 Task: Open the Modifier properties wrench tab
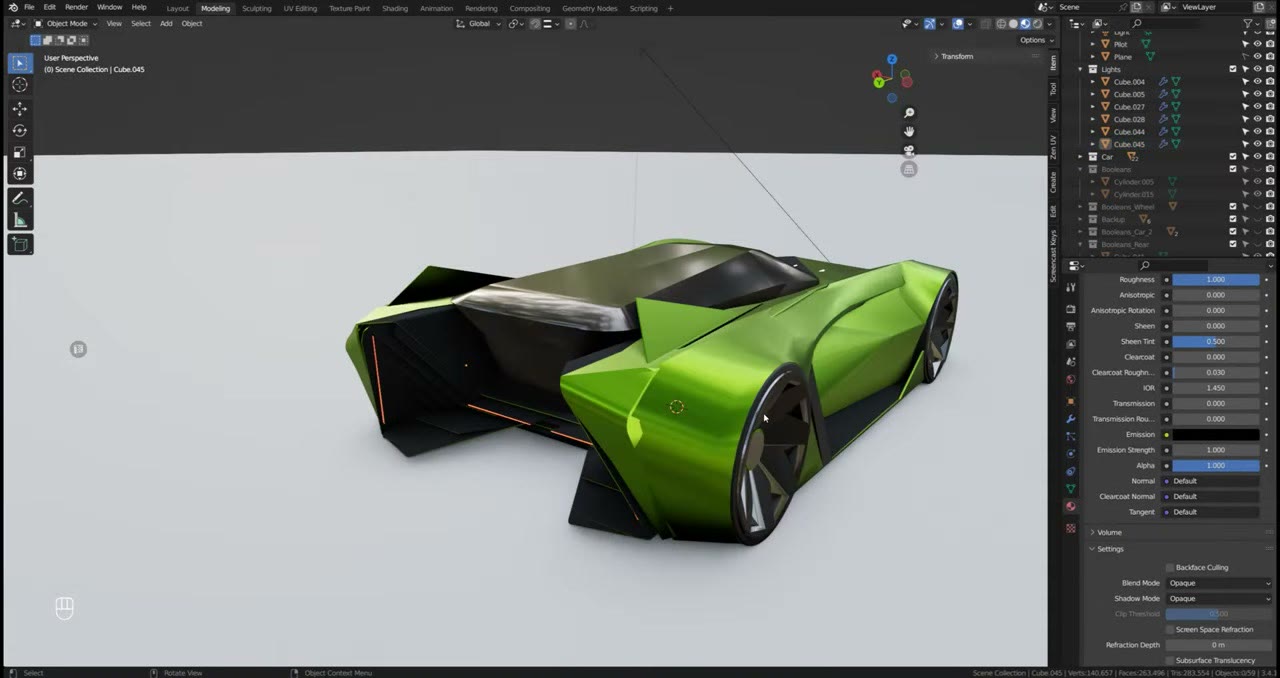tap(1071, 418)
